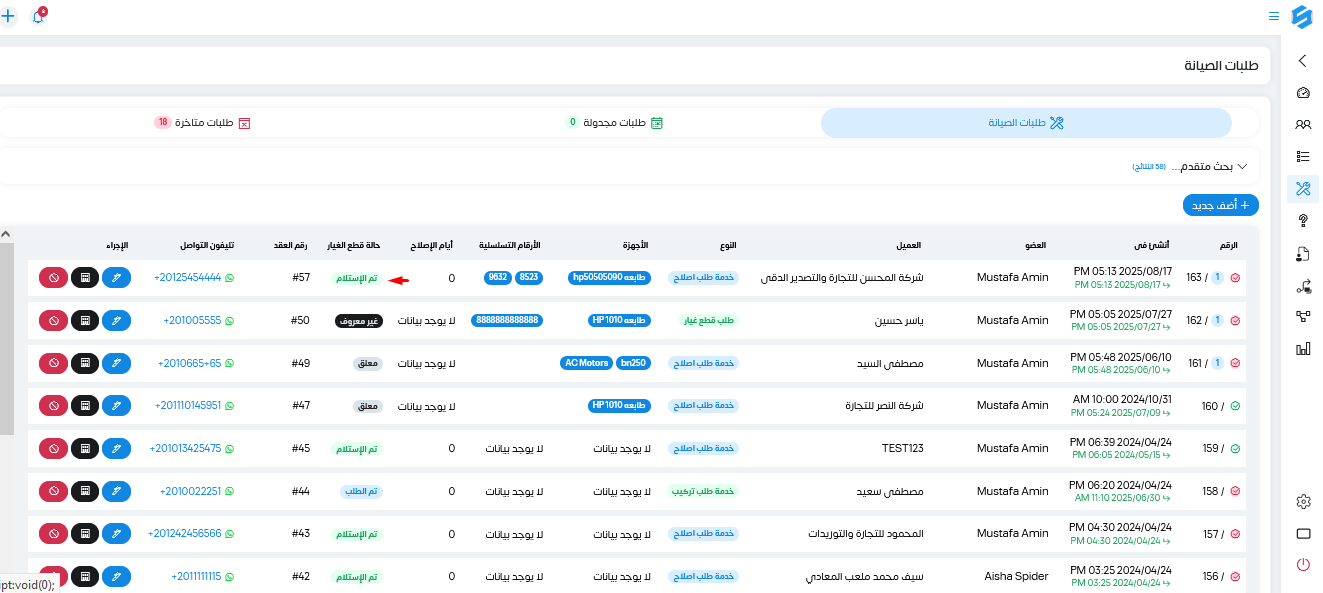Open the maintenance tools icon in sidebar
This screenshot has width=1323, height=593.
[x=1302, y=188]
